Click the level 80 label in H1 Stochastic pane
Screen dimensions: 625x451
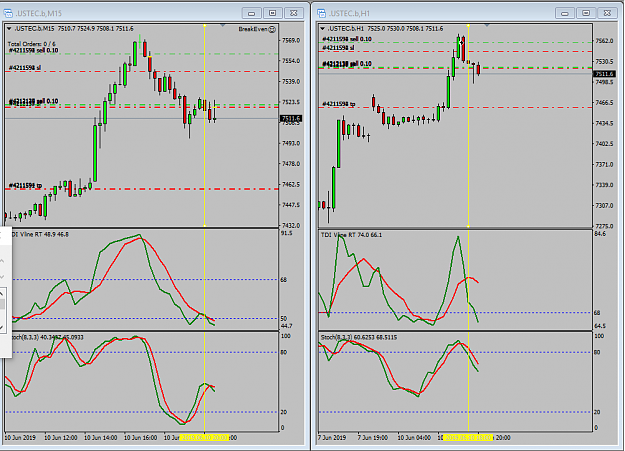click(x=597, y=353)
